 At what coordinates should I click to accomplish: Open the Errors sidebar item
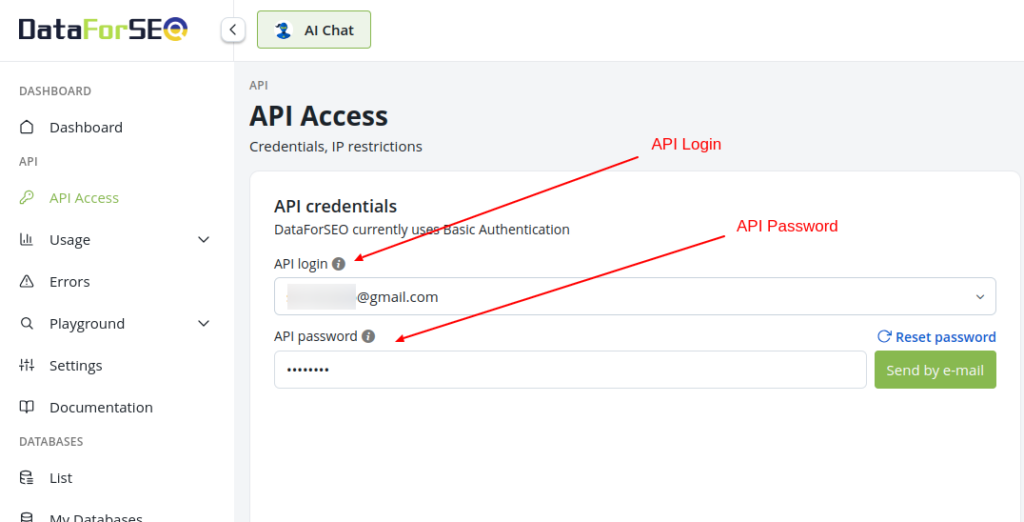pos(70,282)
